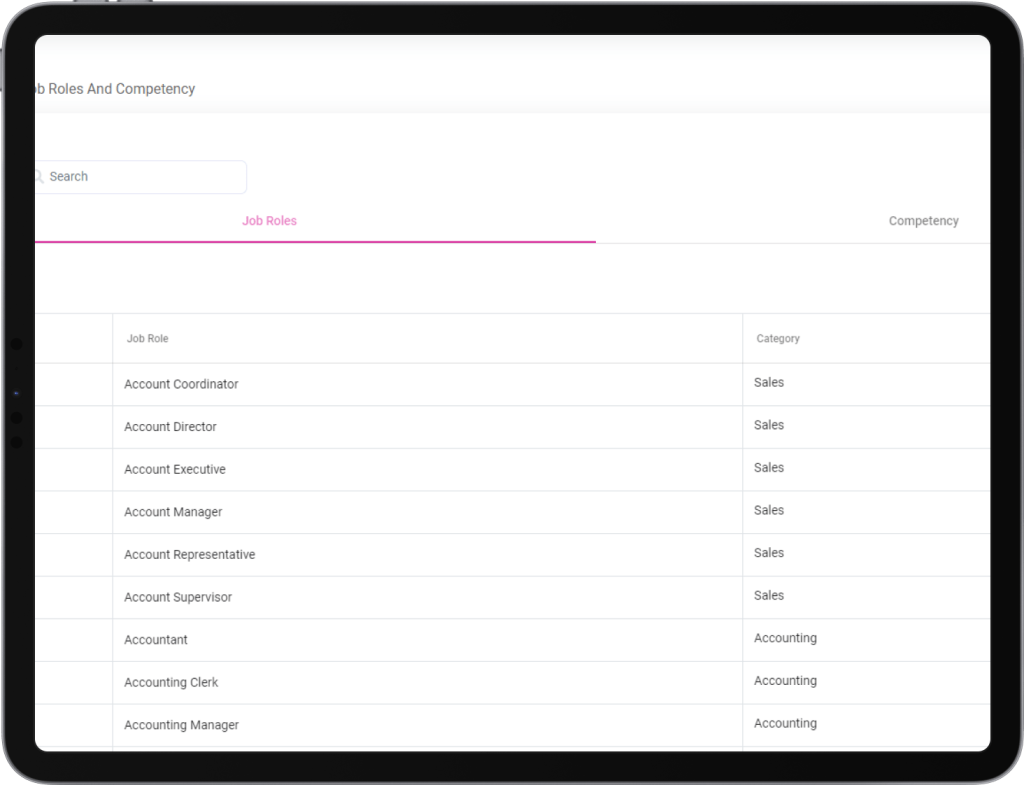Click Accounting category beside Accountant
The height and width of the screenshot is (785, 1024).
click(785, 638)
